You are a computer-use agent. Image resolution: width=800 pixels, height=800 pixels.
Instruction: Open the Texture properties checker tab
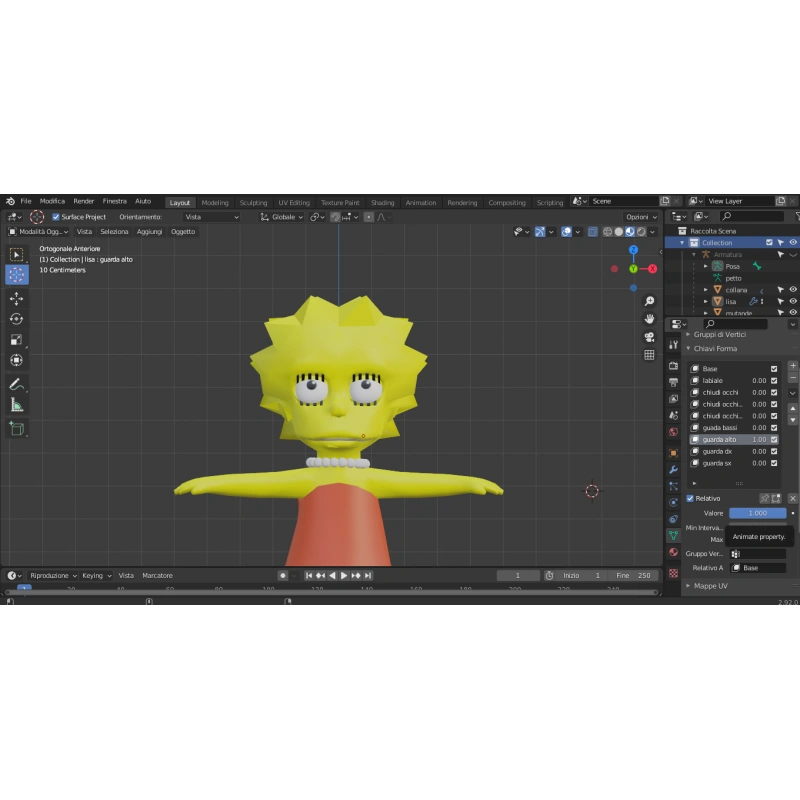673,573
